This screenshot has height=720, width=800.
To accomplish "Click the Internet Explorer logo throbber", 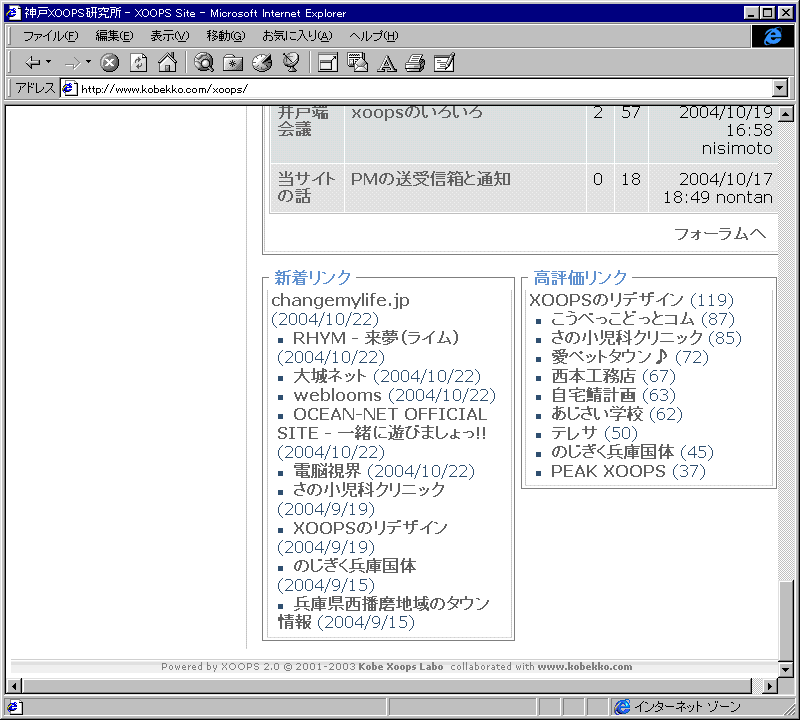I will pos(772,36).
